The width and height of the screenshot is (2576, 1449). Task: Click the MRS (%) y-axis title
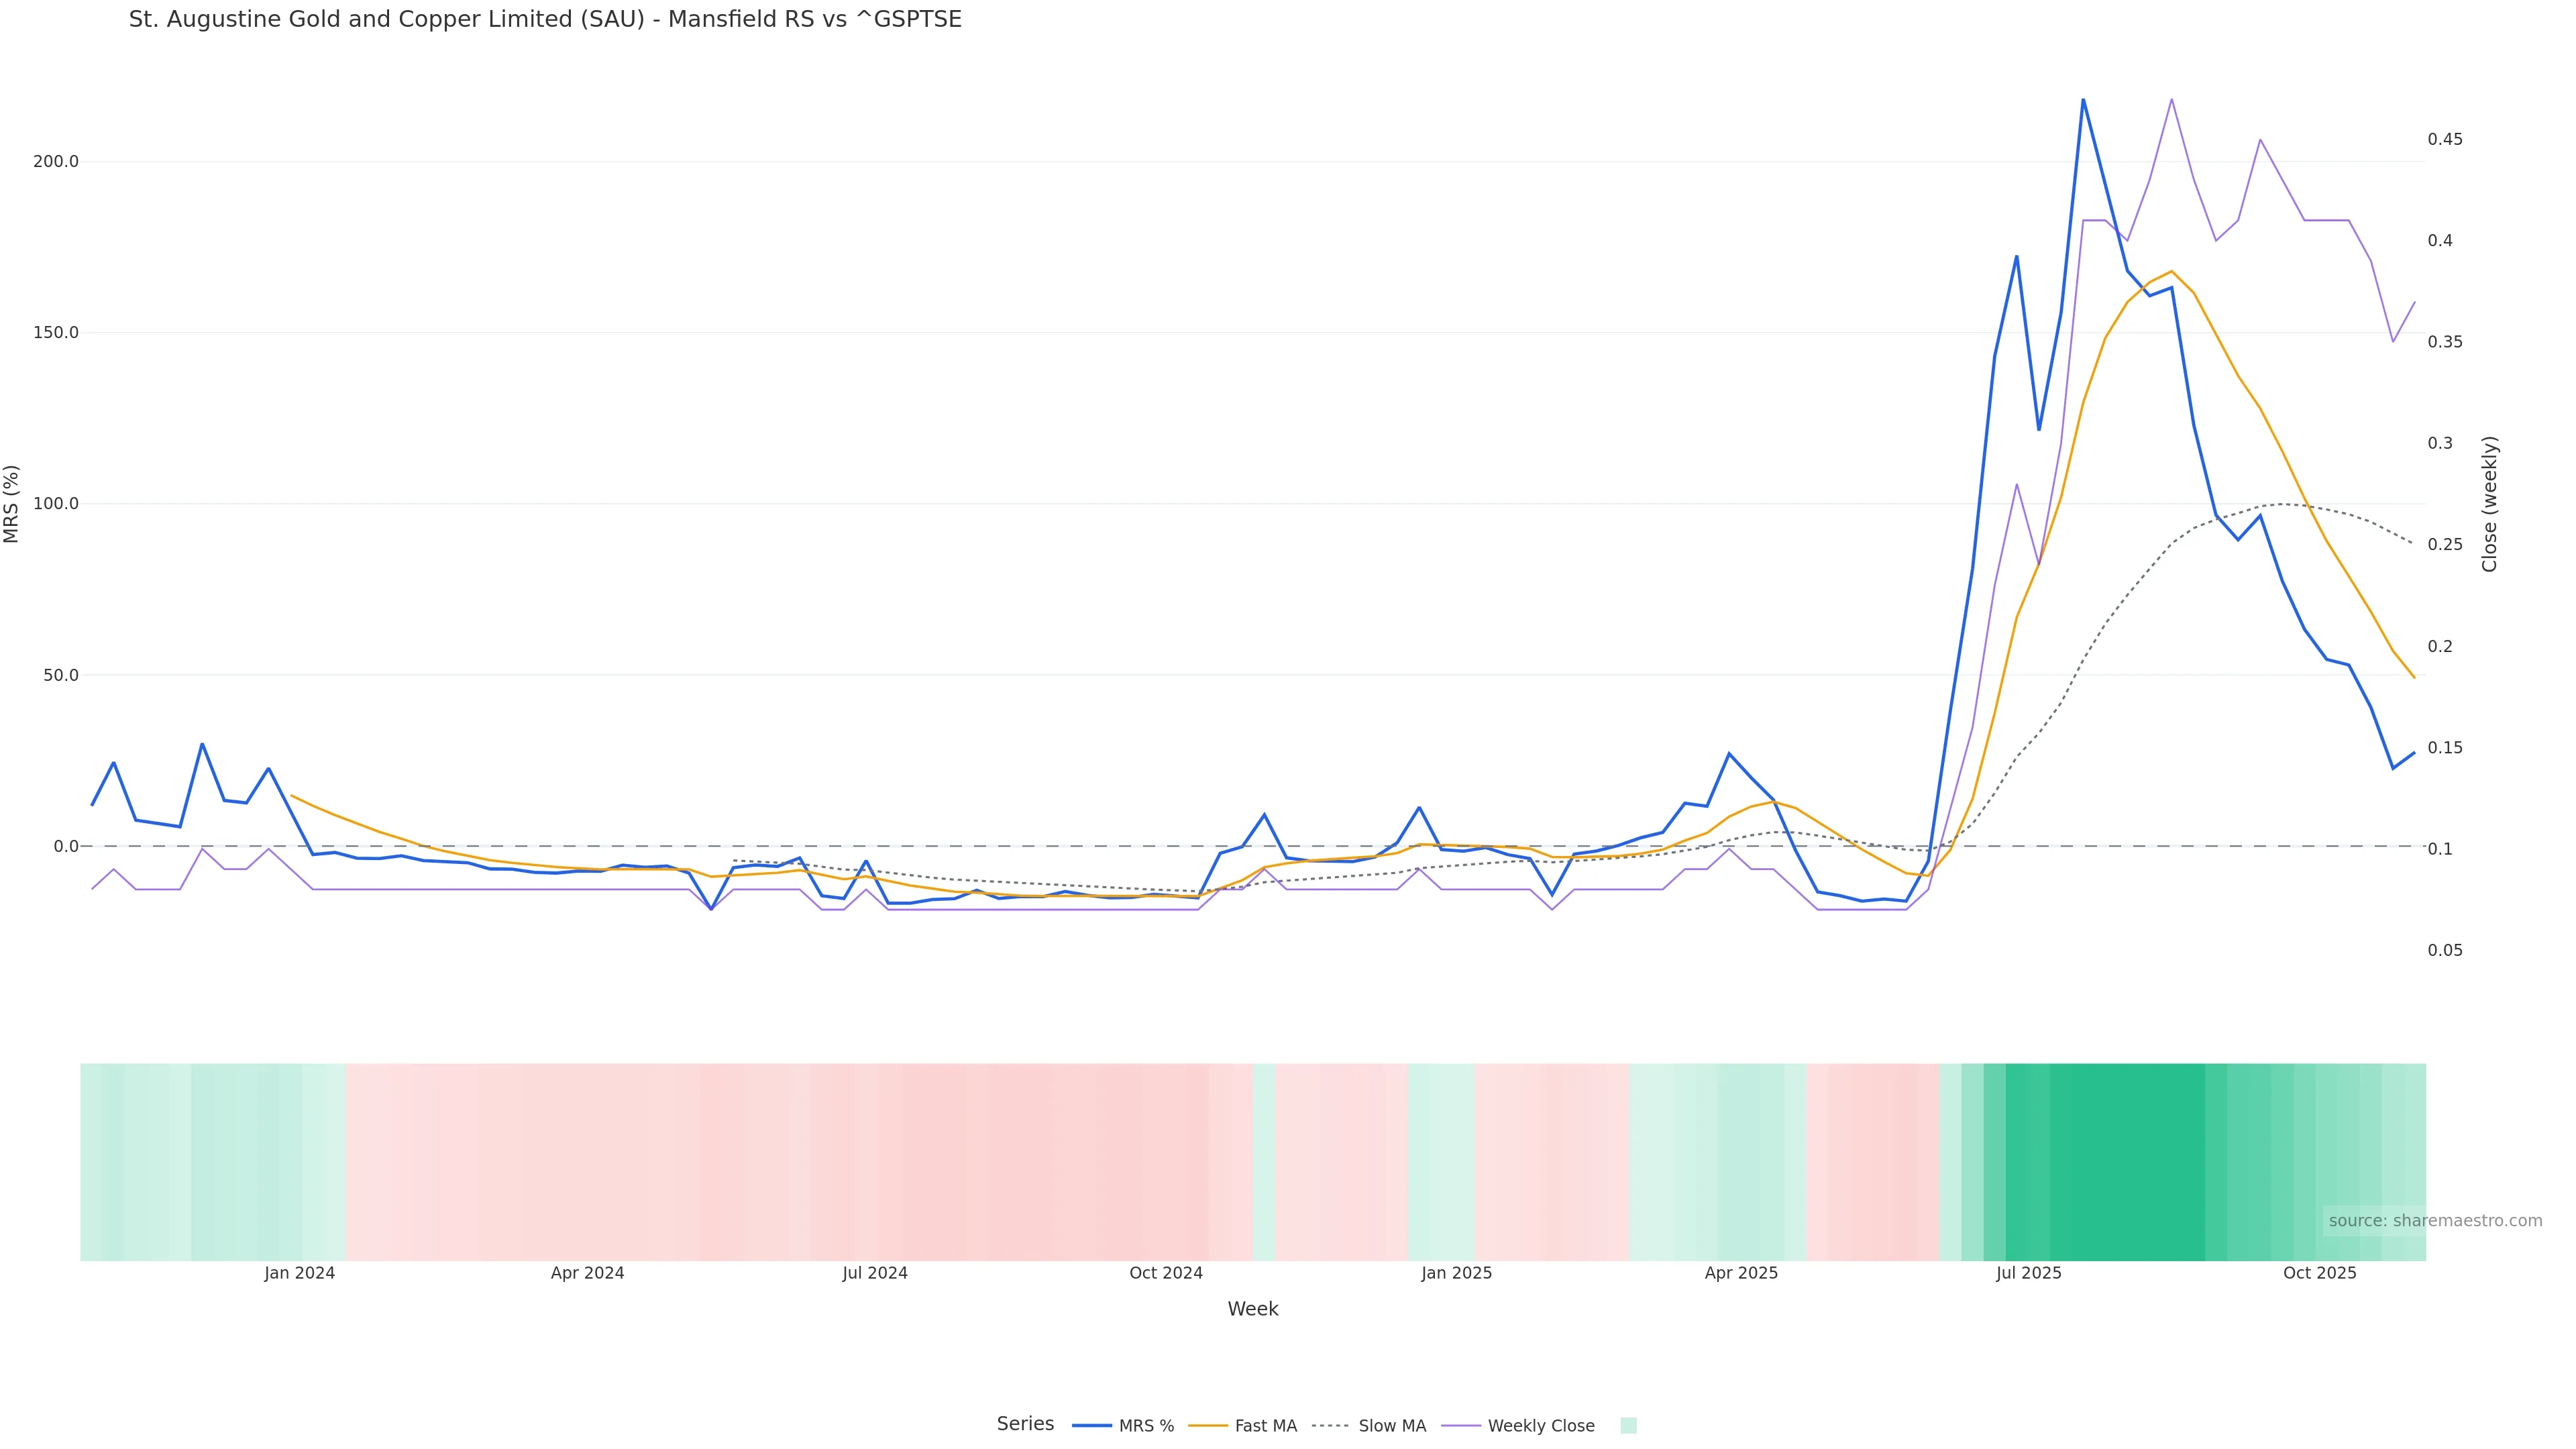(x=12, y=504)
